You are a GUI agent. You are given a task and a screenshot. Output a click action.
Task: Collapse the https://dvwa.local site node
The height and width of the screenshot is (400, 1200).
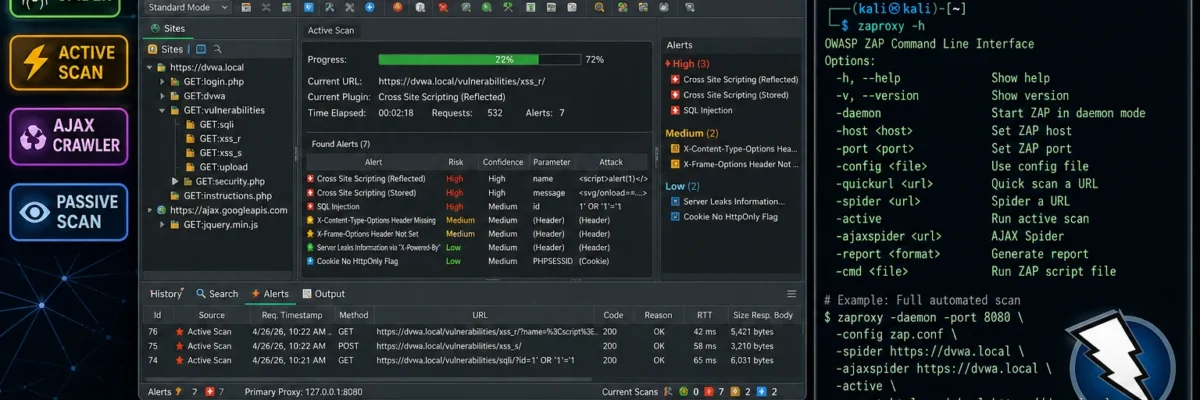(148, 68)
